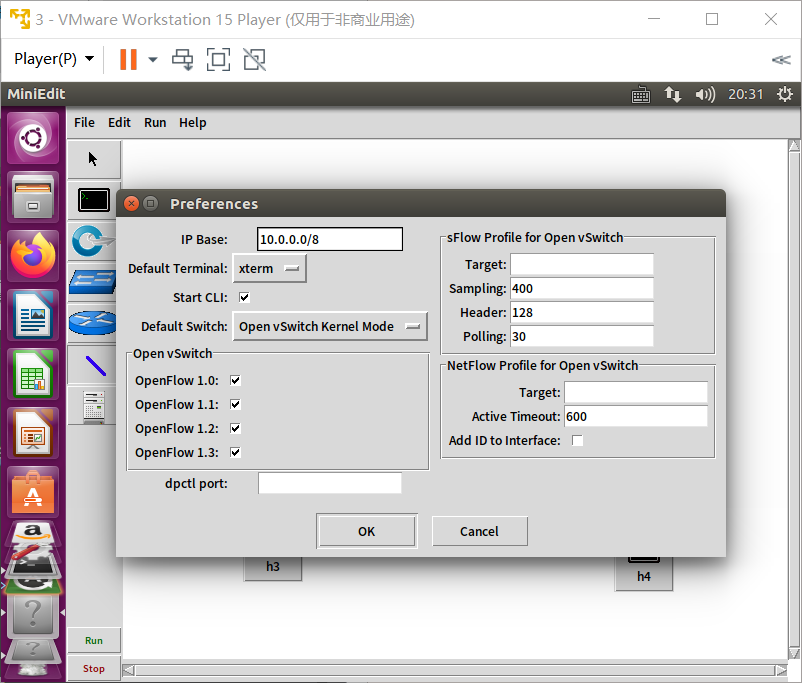Image resolution: width=802 pixels, height=683 pixels.
Task: Click the h4 host node on canvas
Action: (643, 574)
